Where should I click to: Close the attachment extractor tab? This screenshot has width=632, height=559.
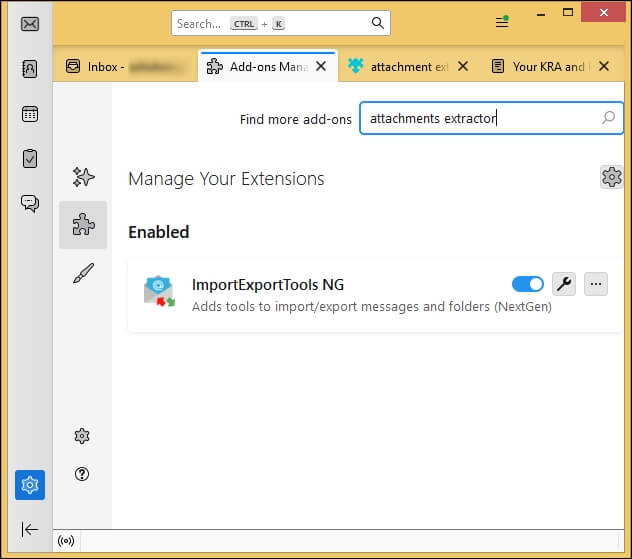pyautogui.click(x=463, y=66)
